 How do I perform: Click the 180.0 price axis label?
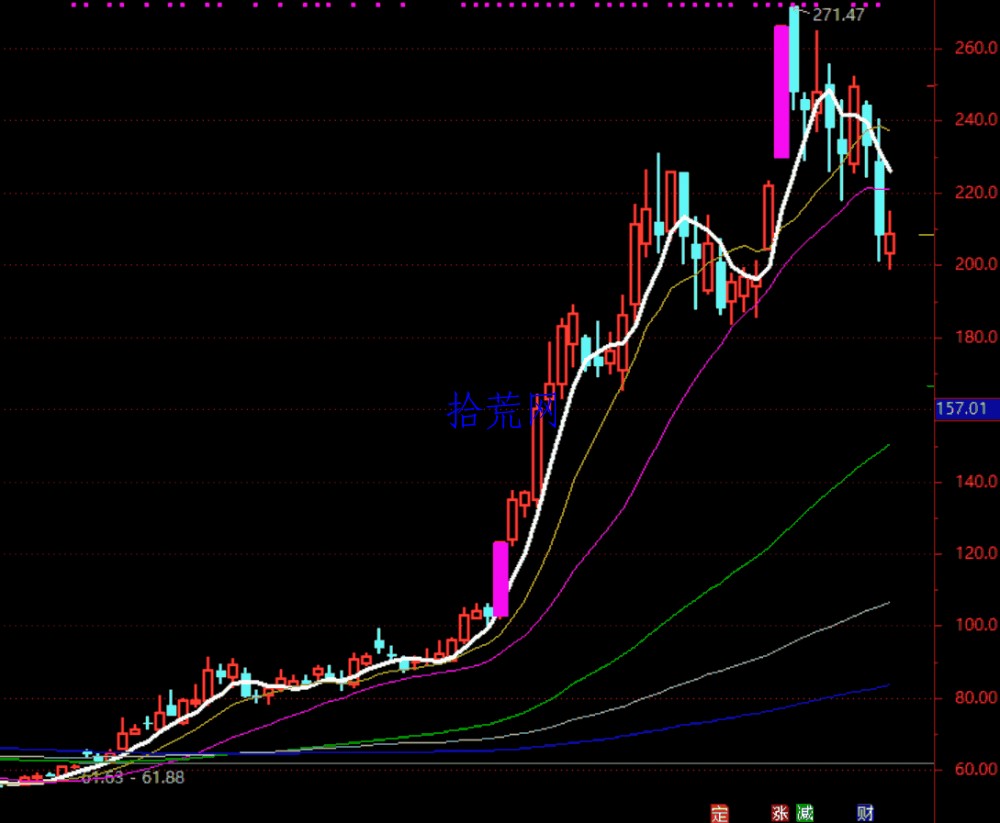point(976,337)
